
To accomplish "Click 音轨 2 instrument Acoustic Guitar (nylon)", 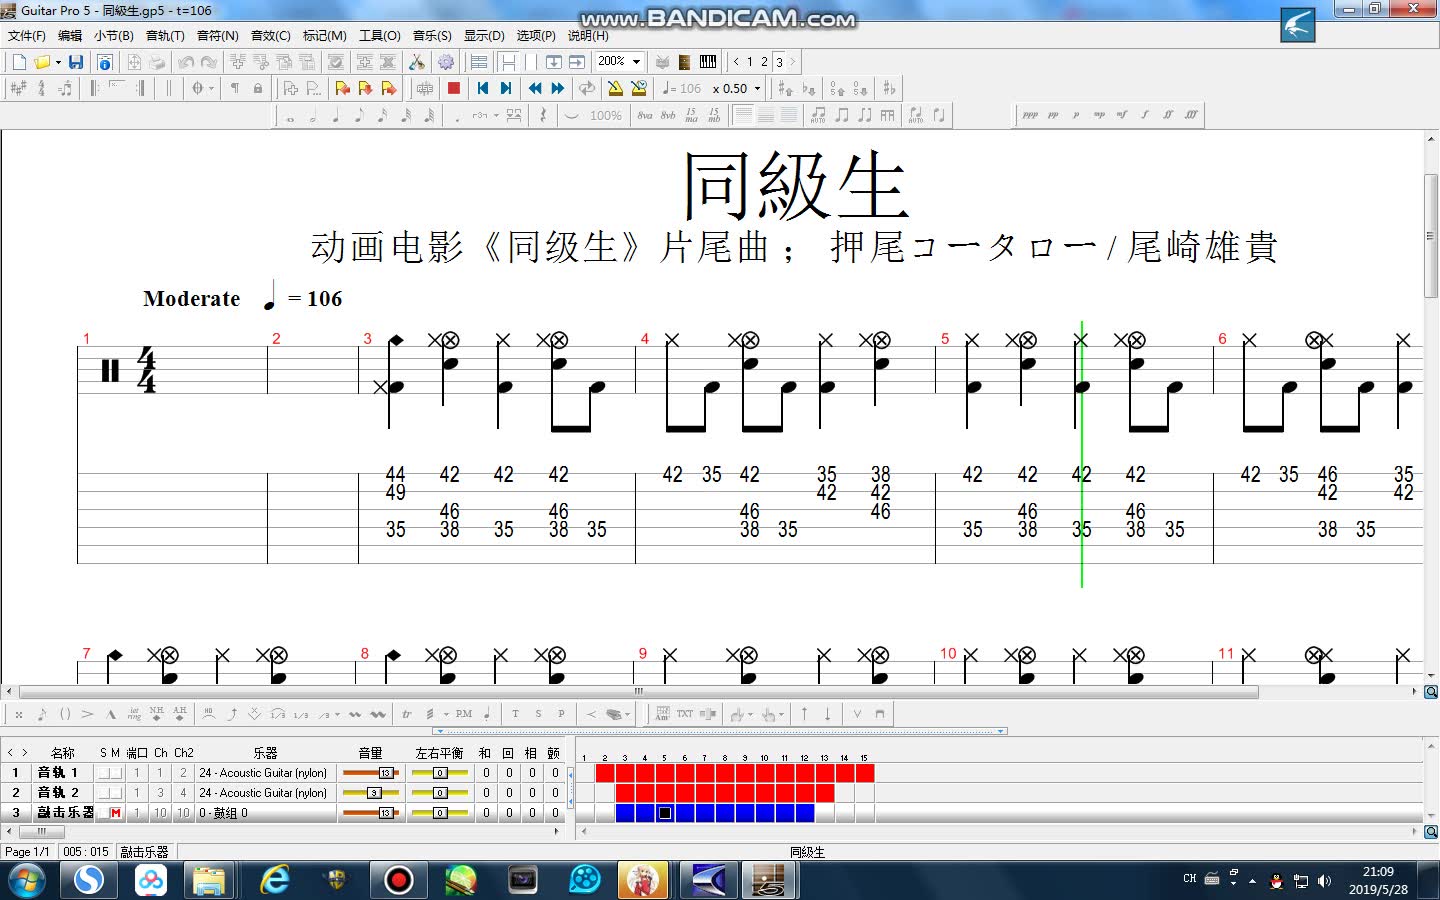I will (263, 793).
